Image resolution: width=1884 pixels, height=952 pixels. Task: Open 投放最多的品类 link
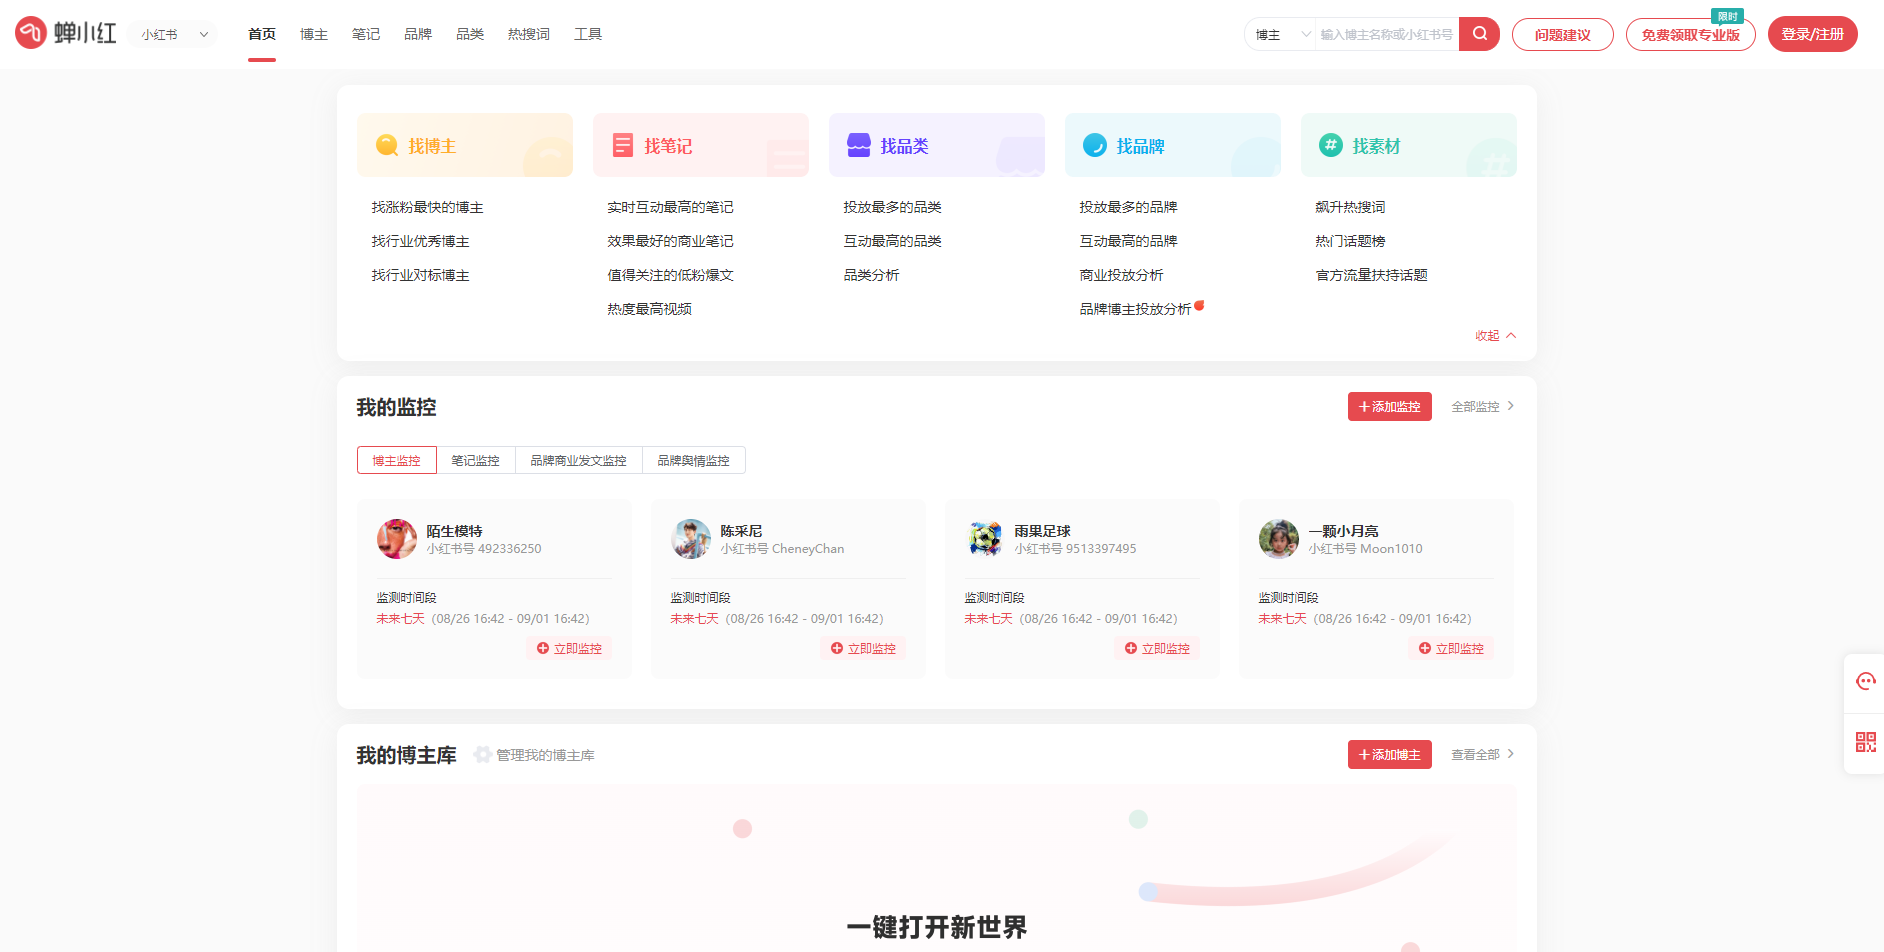[892, 207]
